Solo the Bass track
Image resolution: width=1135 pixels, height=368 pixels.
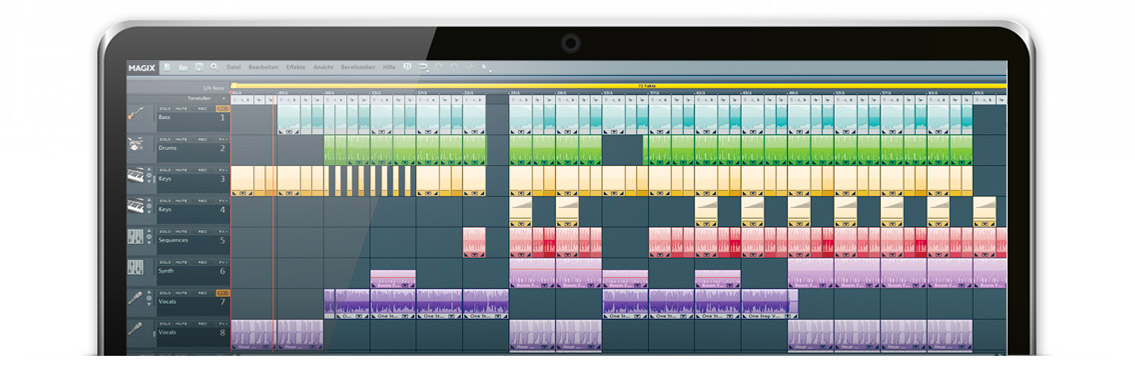point(166,109)
